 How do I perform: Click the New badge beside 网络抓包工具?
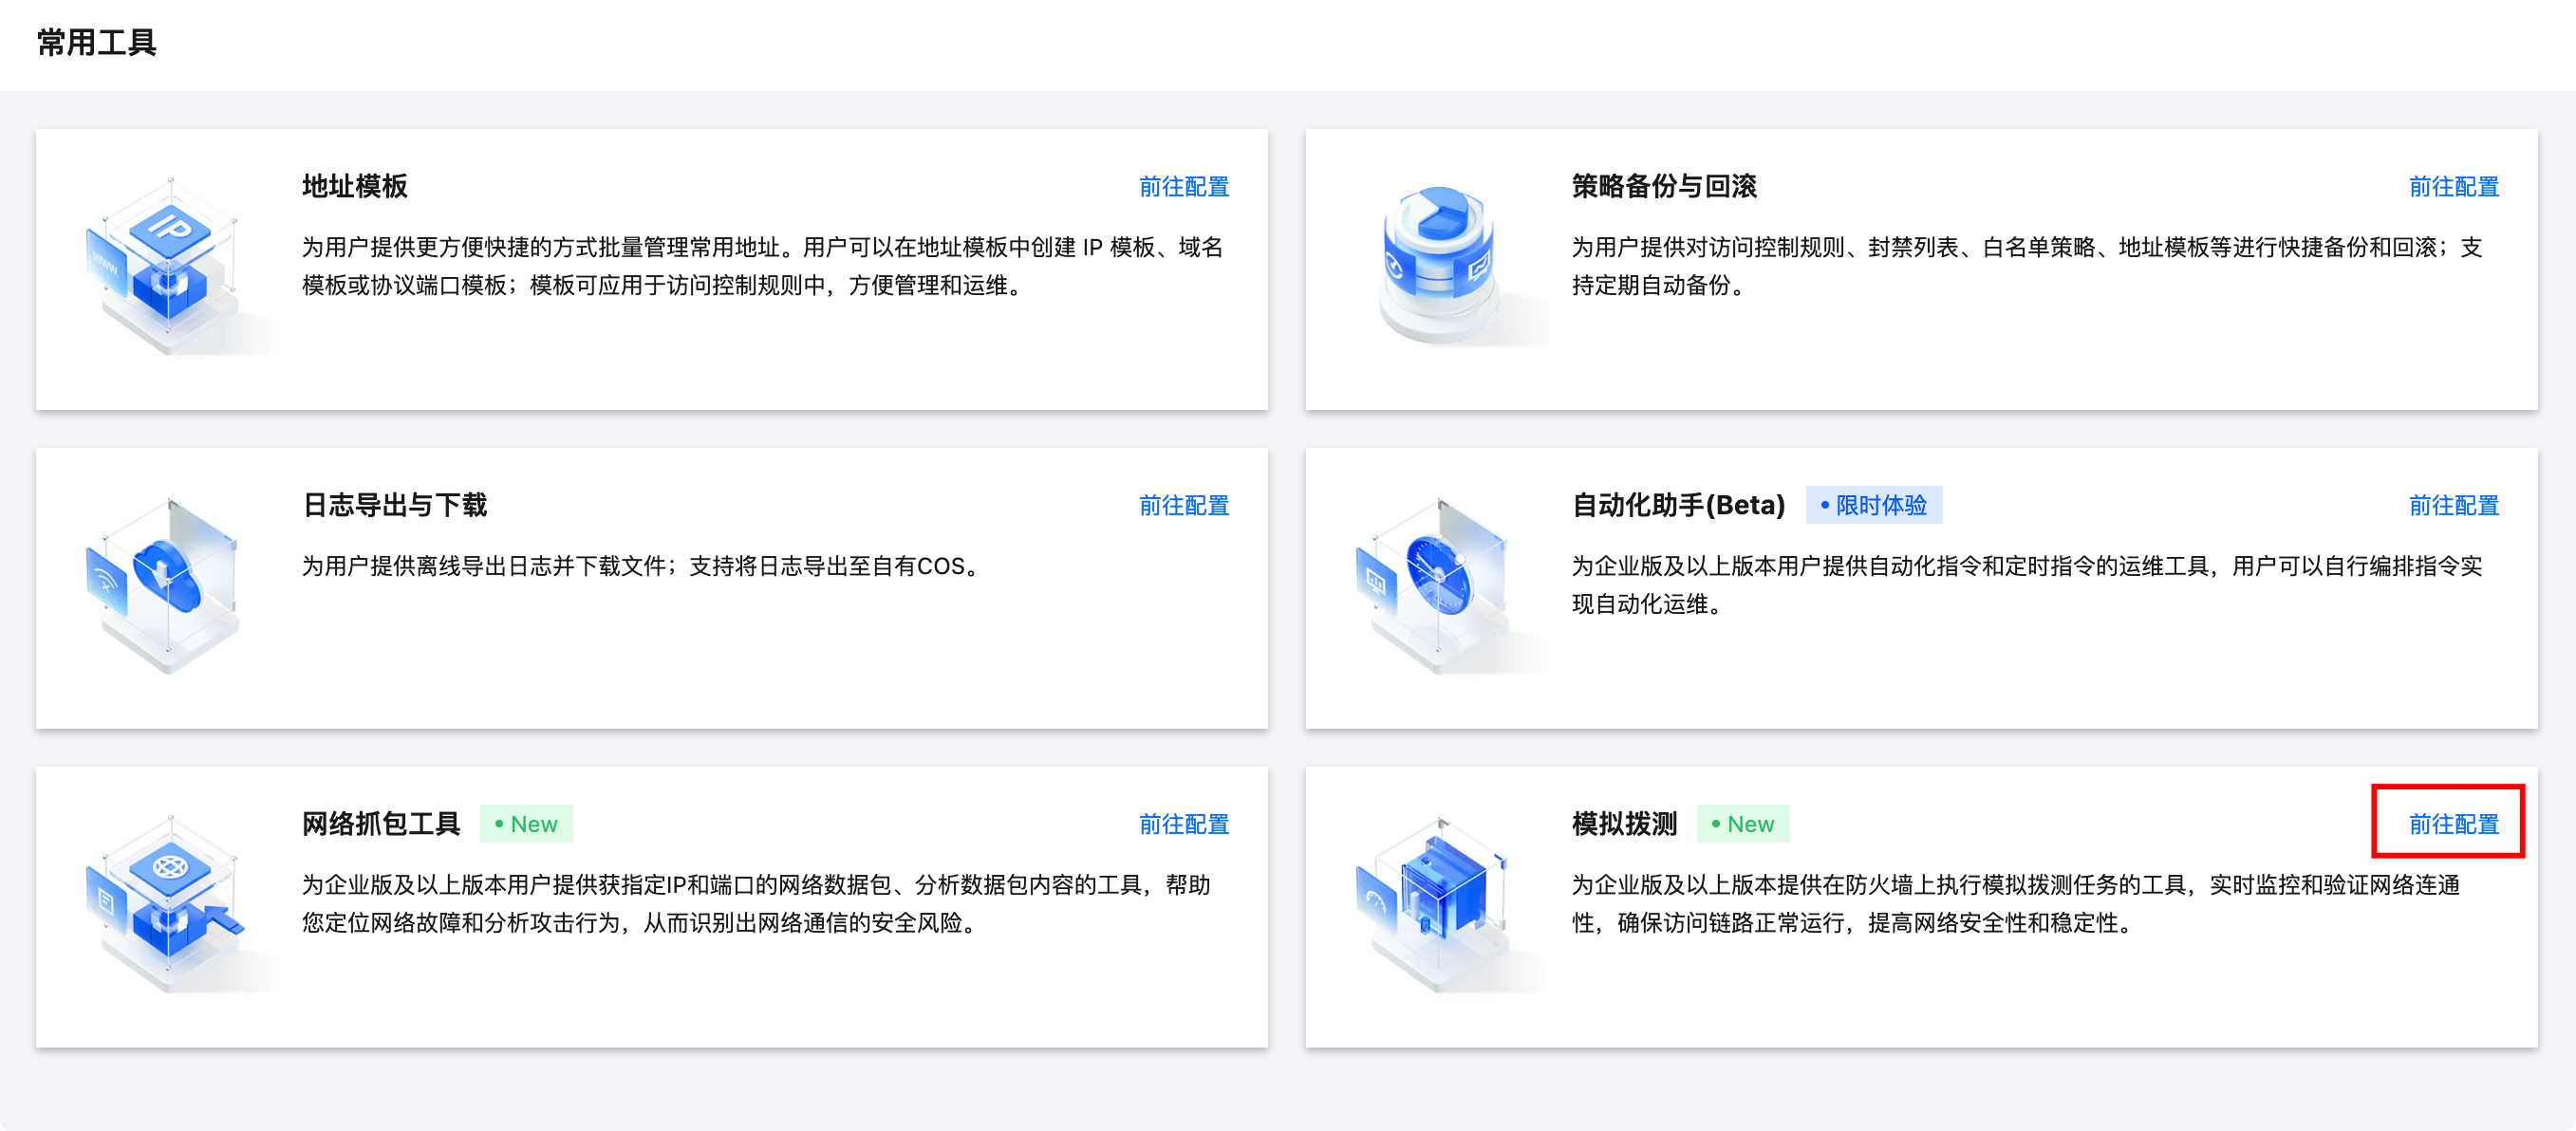(526, 824)
